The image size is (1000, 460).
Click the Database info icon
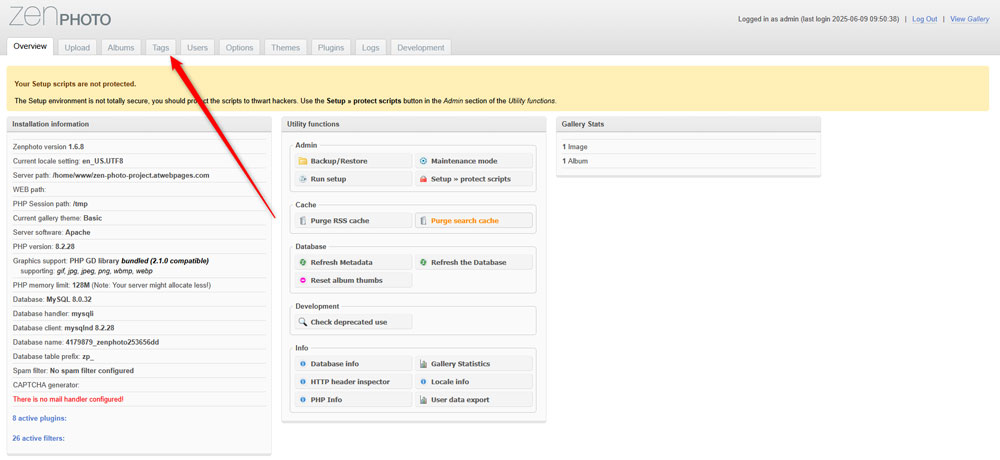click(x=303, y=364)
